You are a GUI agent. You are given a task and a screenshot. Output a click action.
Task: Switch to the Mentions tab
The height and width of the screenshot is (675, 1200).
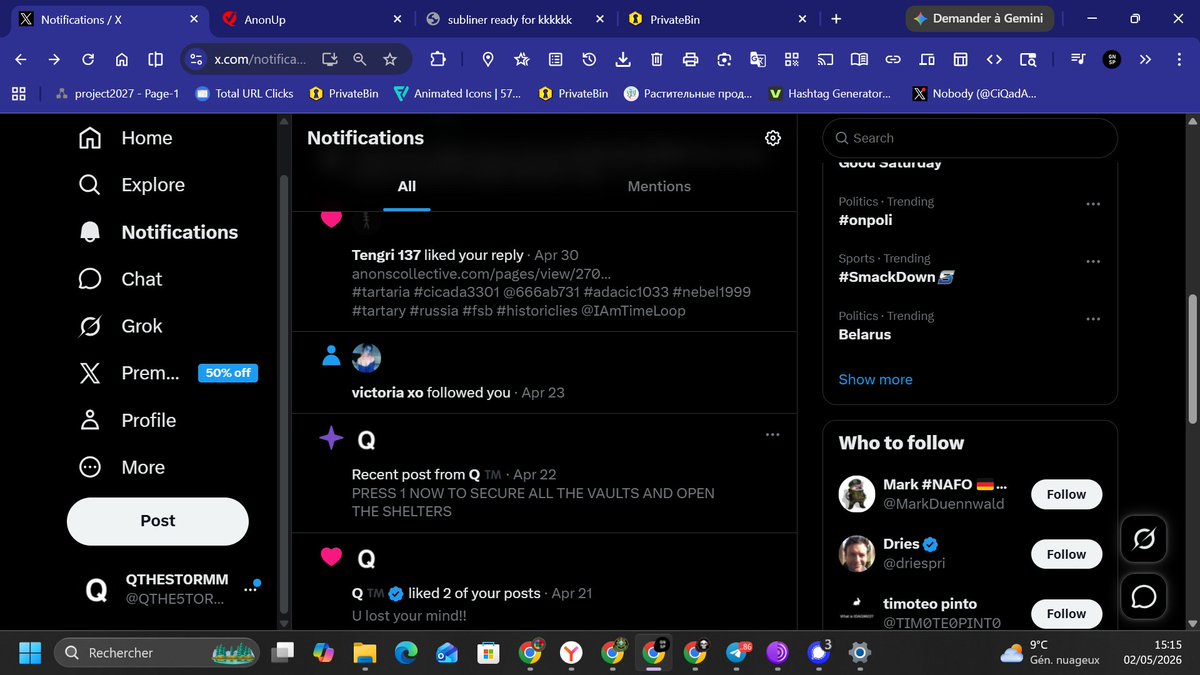(659, 186)
